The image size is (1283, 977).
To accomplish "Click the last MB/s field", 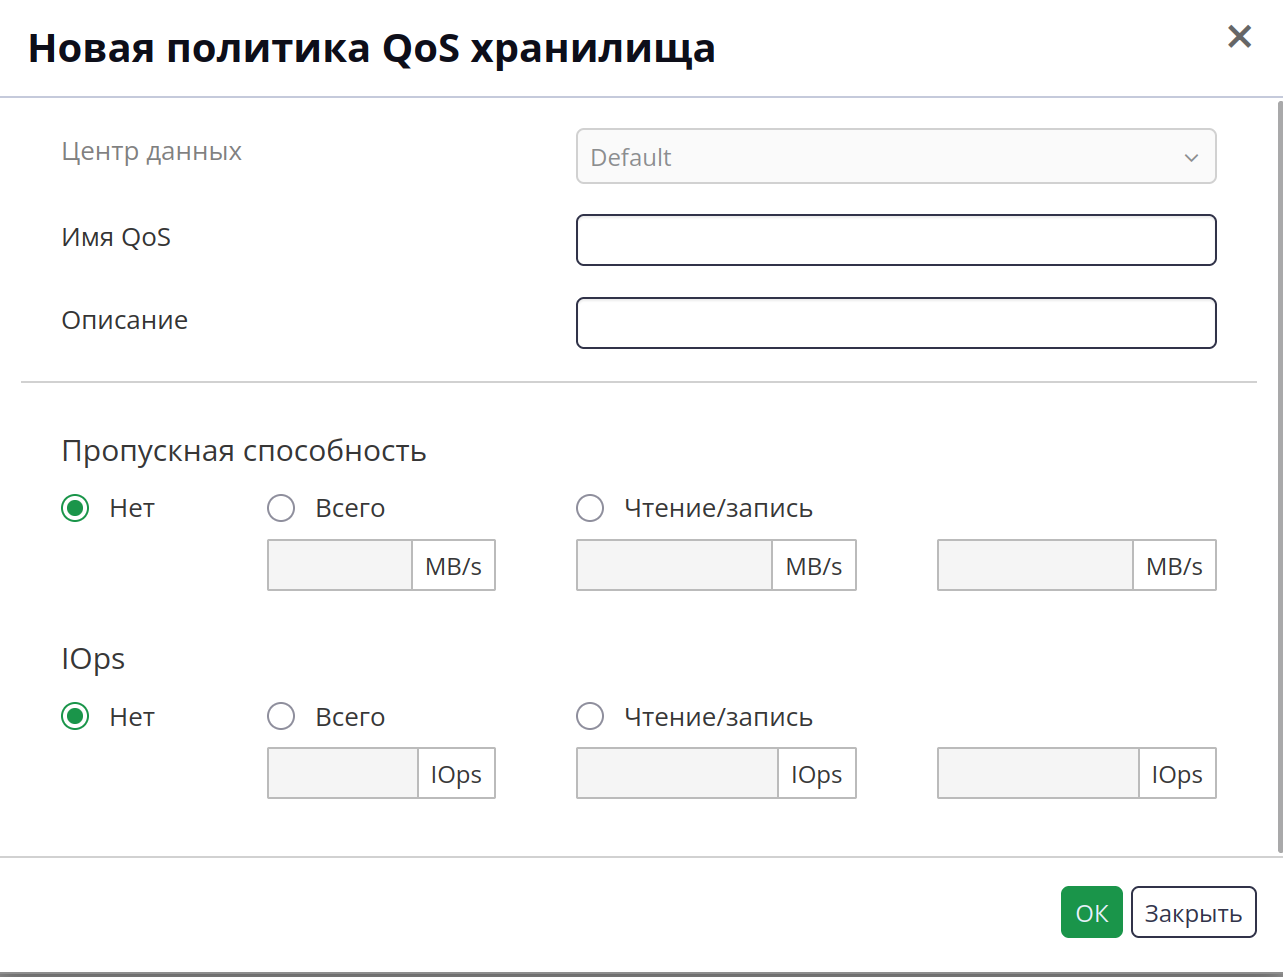I will click(x=1035, y=566).
